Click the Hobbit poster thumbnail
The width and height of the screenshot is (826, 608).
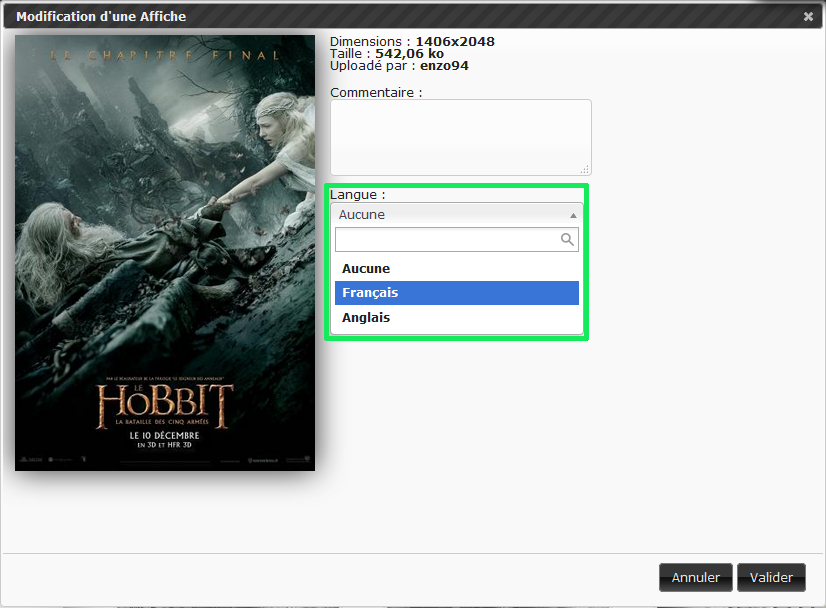(165, 253)
